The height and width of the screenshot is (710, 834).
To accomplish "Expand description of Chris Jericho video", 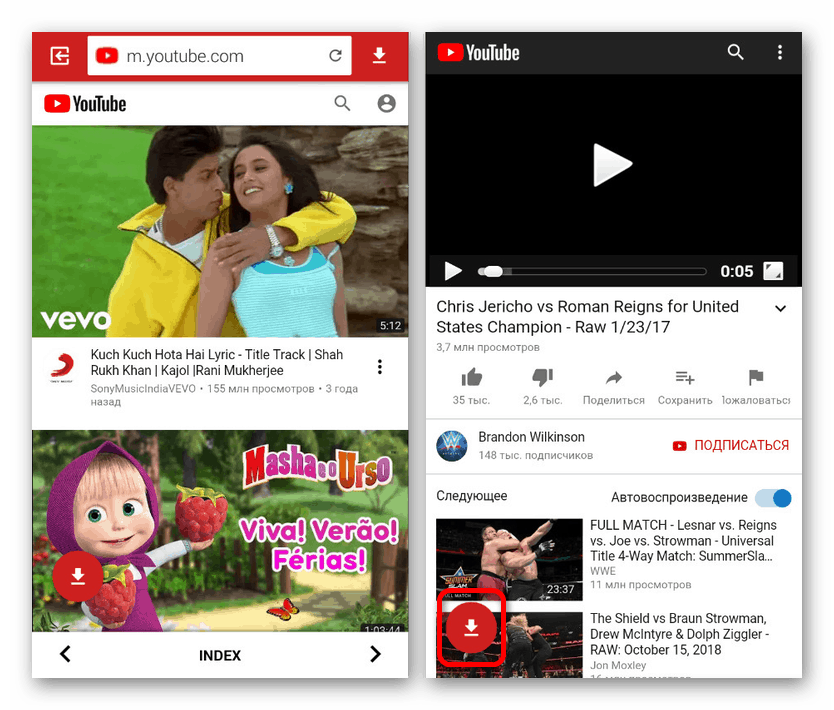I will (x=780, y=308).
